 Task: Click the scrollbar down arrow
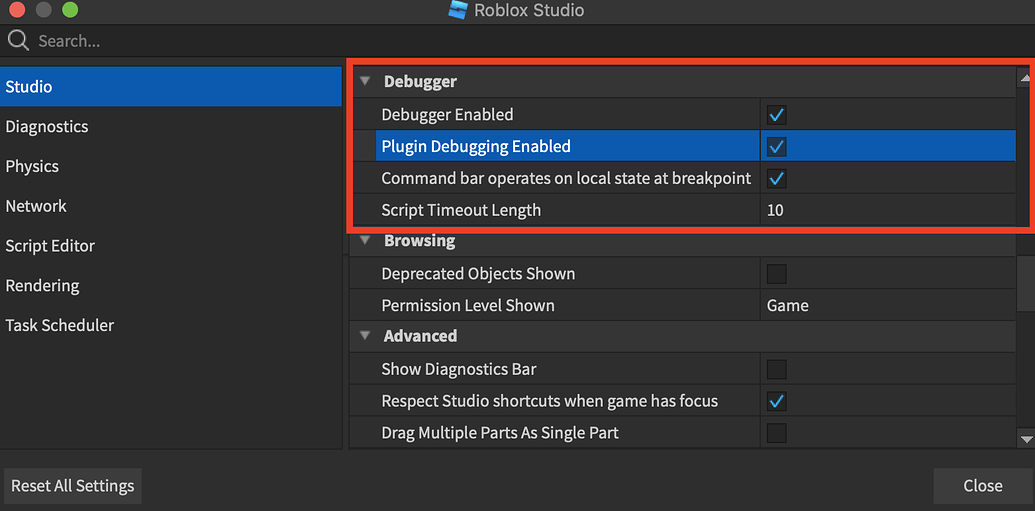tap(1025, 438)
